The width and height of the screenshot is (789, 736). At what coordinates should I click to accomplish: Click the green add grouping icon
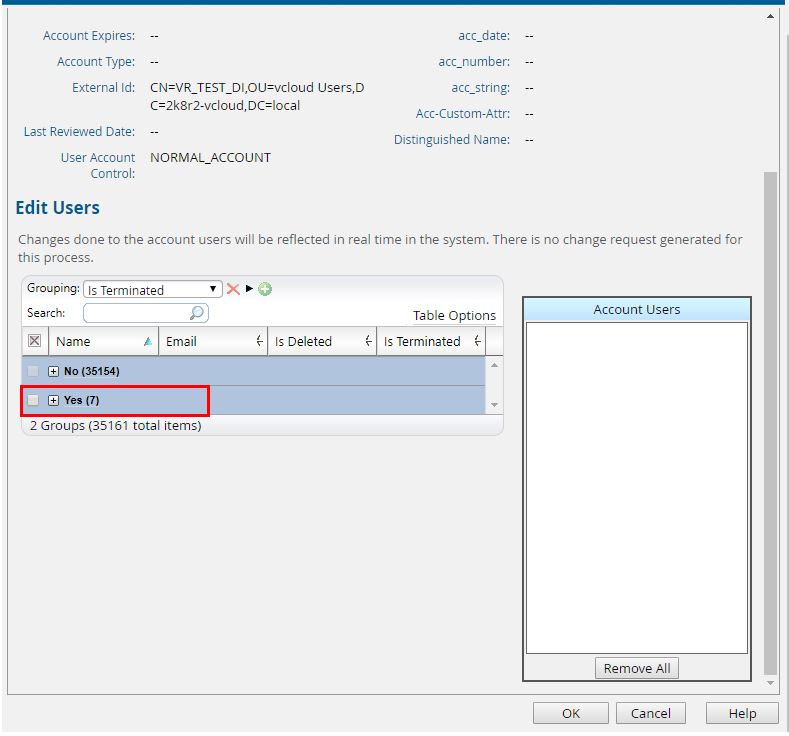(x=265, y=289)
